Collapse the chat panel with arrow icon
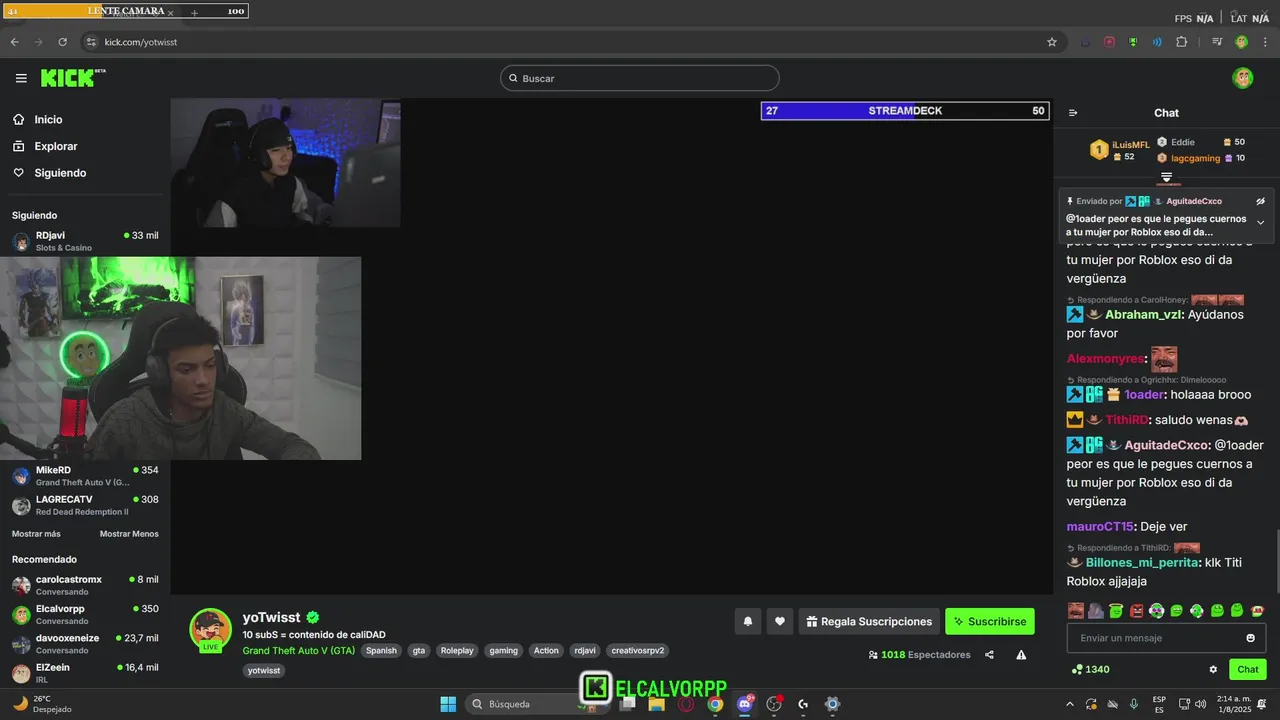The image size is (1280, 720). point(1073,113)
